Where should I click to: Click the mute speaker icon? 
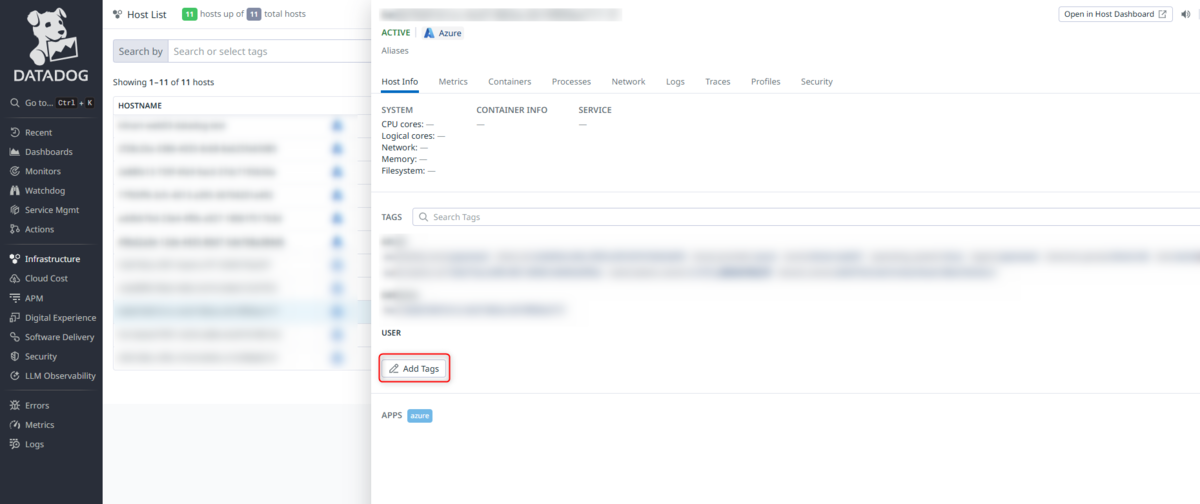1186,14
